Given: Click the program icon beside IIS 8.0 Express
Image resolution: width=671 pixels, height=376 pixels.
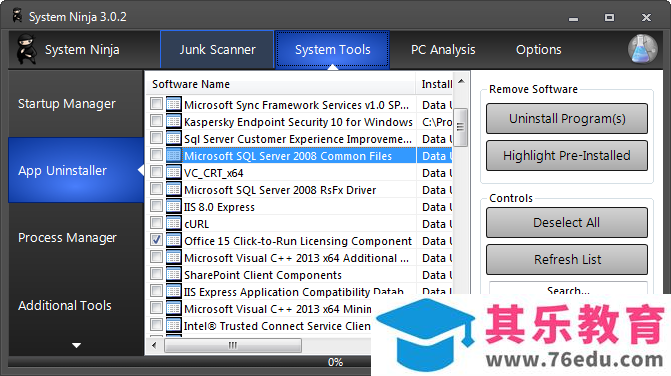Looking at the screenshot, I should (x=173, y=207).
